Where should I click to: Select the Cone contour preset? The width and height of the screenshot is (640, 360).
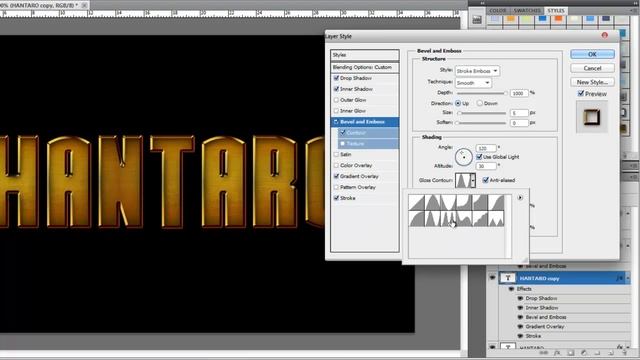tap(432, 202)
